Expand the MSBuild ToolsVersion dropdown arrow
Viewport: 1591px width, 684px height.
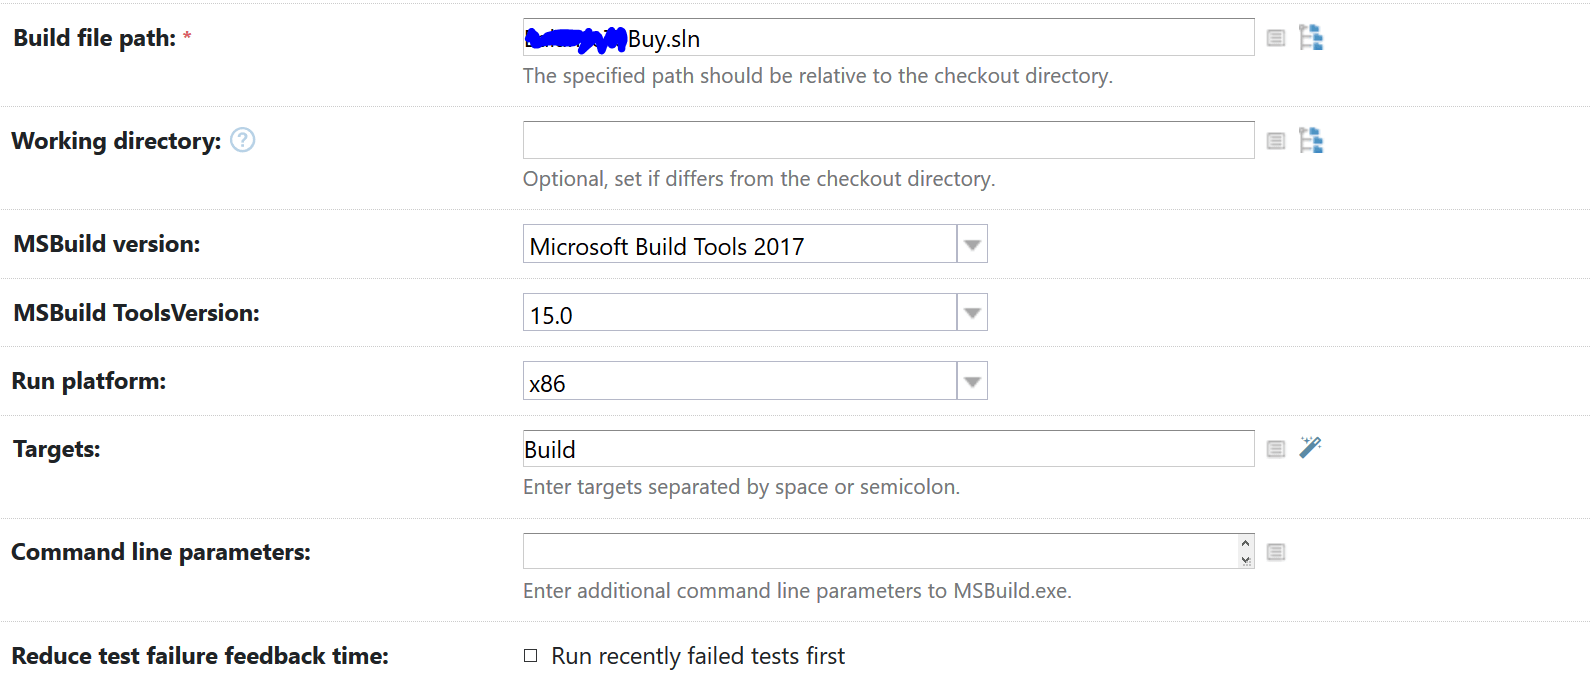pyautogui.click(x=972, y=313)
